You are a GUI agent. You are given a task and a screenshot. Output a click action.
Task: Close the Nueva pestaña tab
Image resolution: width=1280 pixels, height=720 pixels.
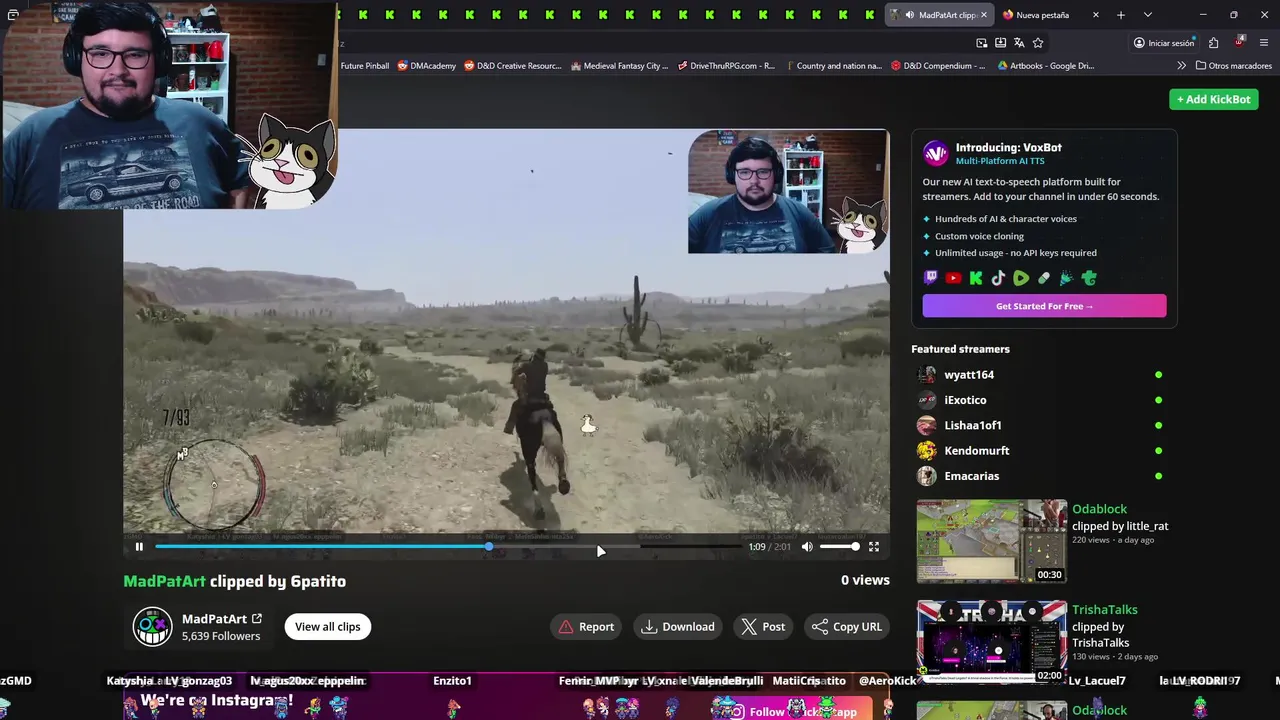[x=1096, y=15]
